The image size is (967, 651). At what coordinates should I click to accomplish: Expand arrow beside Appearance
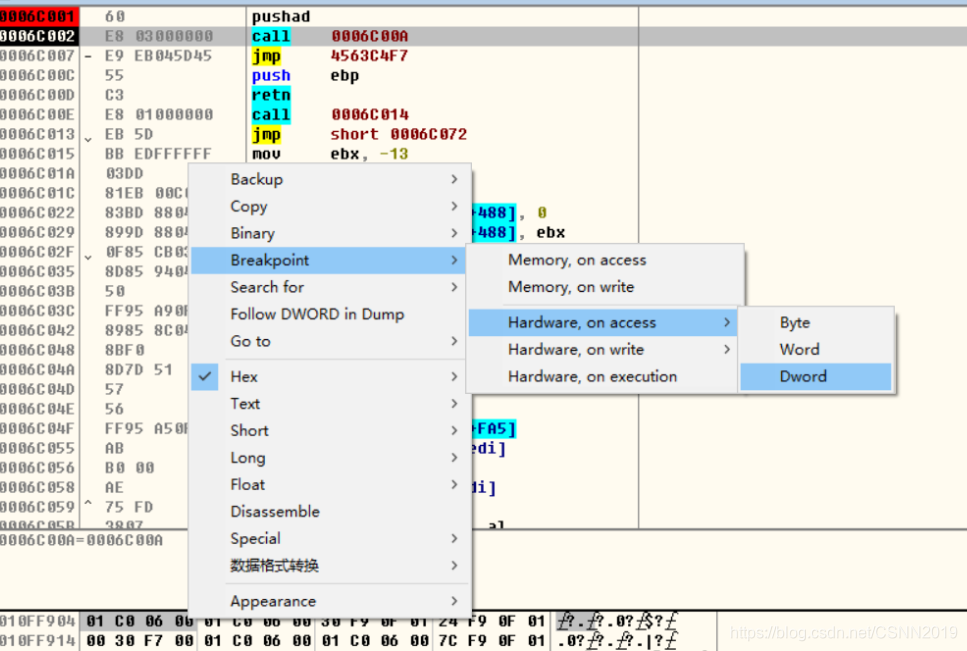tap(455, 601)
